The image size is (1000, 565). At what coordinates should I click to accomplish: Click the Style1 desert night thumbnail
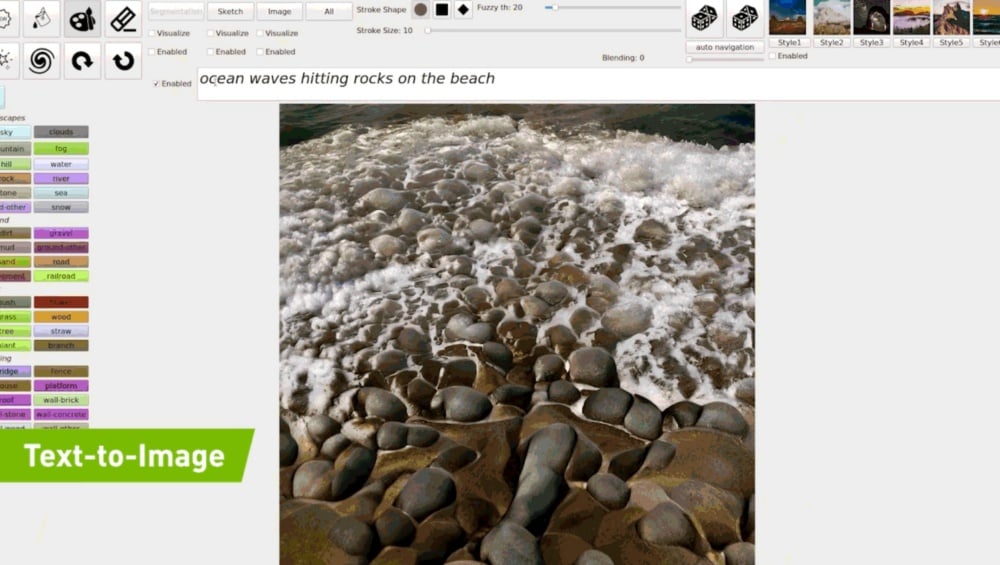pyautogui.click(x=788, y=17)
